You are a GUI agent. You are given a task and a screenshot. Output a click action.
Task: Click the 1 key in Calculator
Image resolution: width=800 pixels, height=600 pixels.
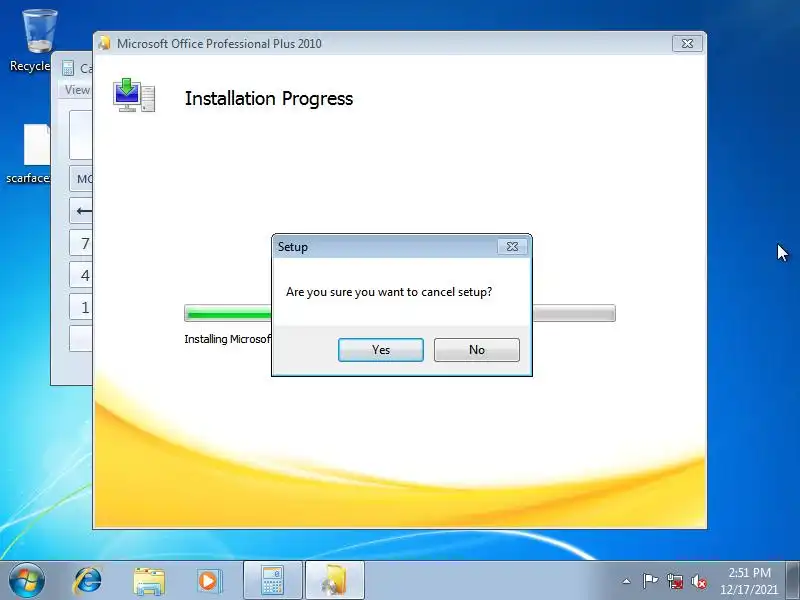click(x=82, y=307)
